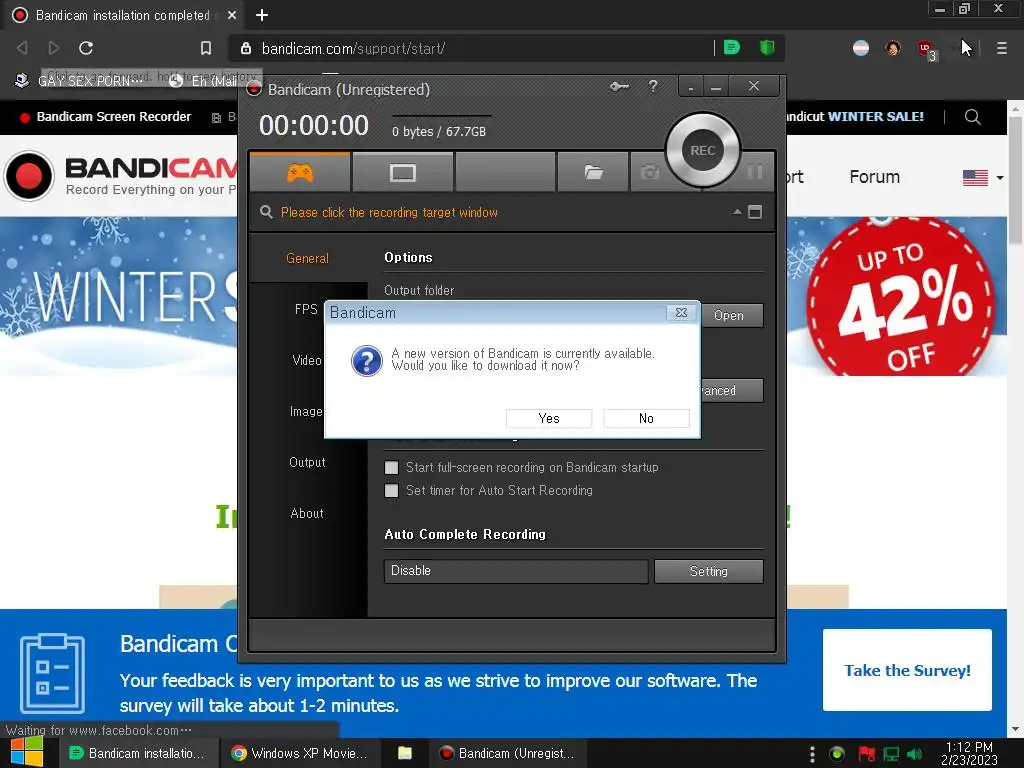Select FPS settings tab
This screenshot has width=1024, height=768.
306,309
